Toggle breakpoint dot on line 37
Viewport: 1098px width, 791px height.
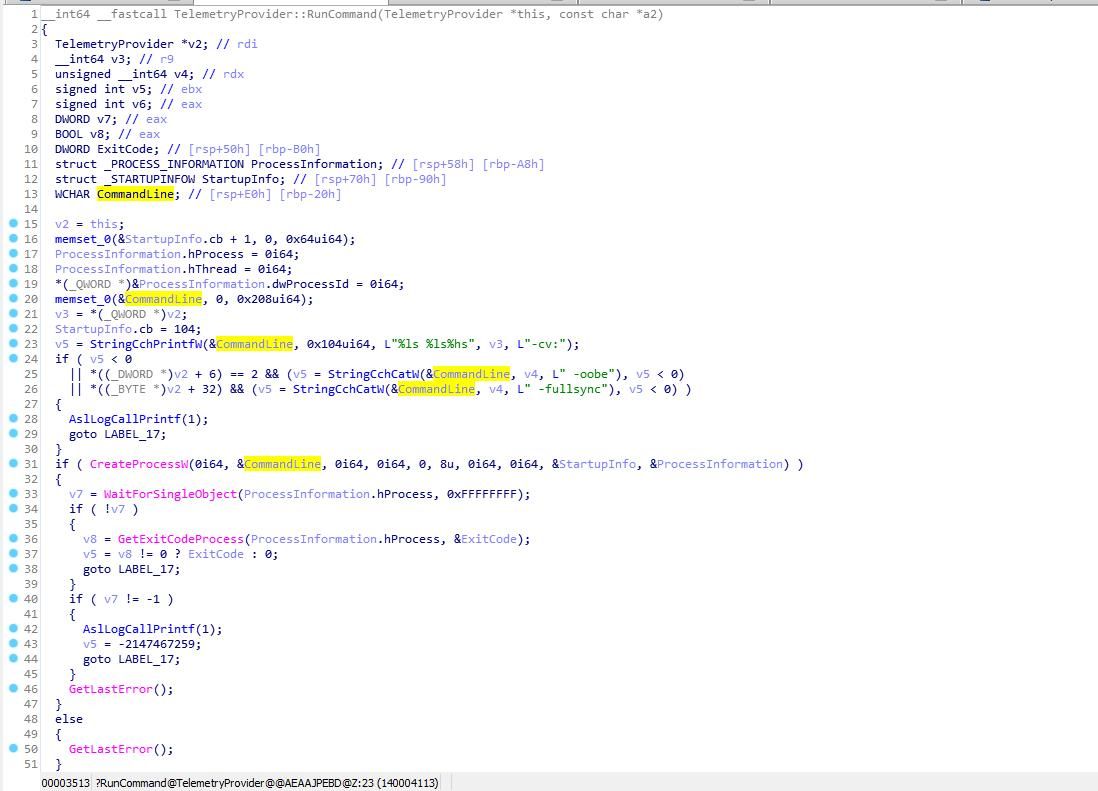click(x=13, y=553)
